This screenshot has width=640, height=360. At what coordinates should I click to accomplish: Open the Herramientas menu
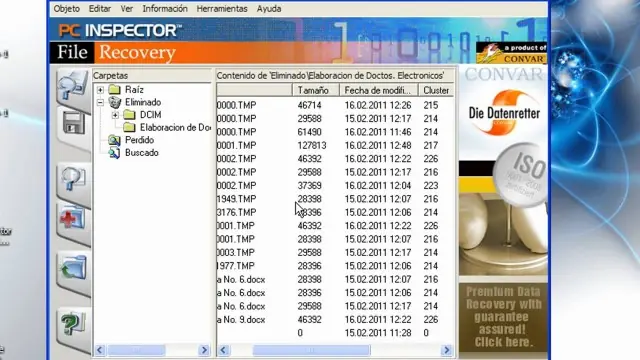click(x=222, y=9)
